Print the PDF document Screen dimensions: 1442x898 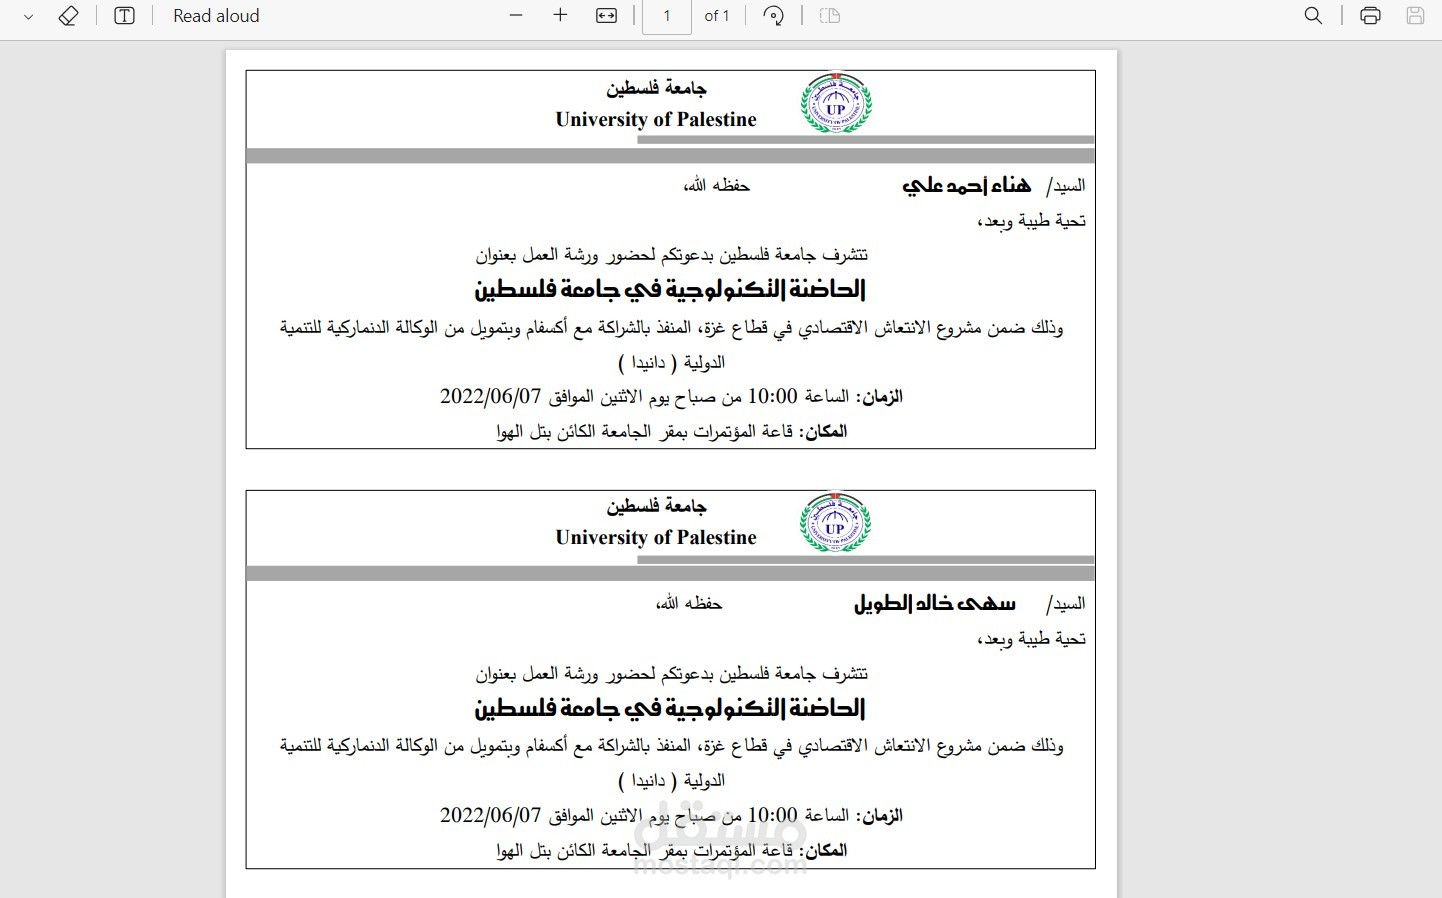click(1370, 16)
